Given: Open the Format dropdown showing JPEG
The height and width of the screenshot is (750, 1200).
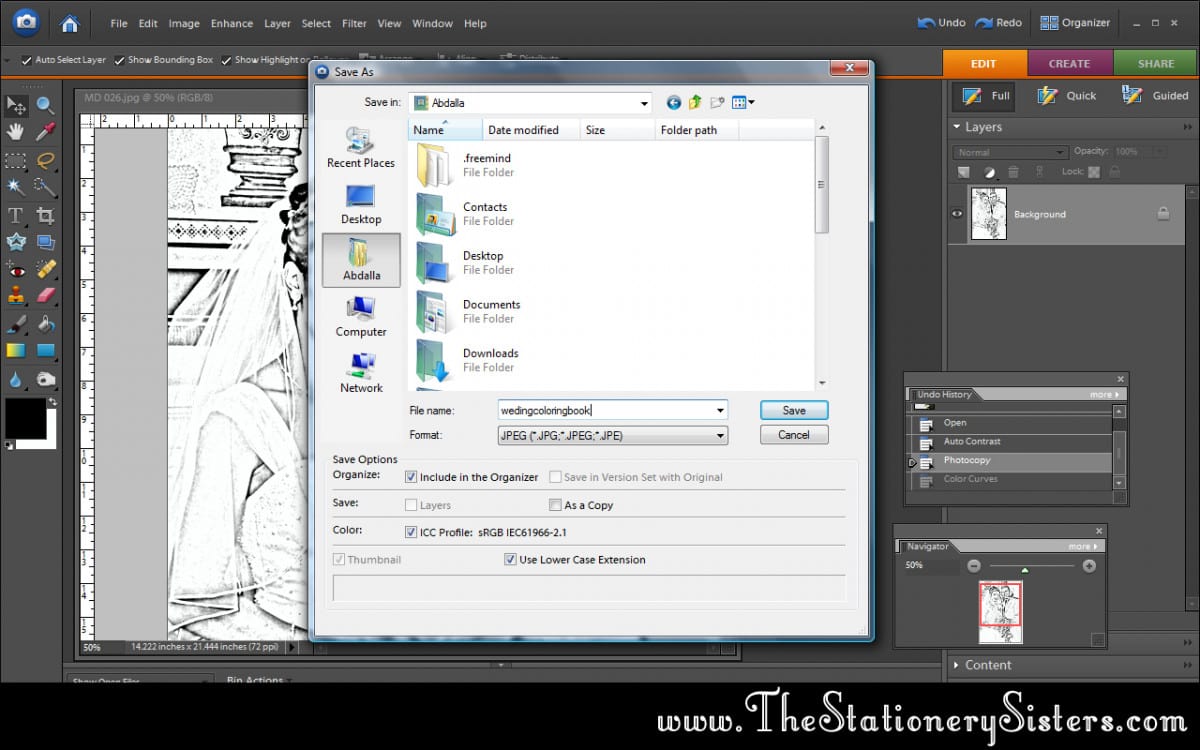Looking at the screenshot, I should click(x=720, y=434).
